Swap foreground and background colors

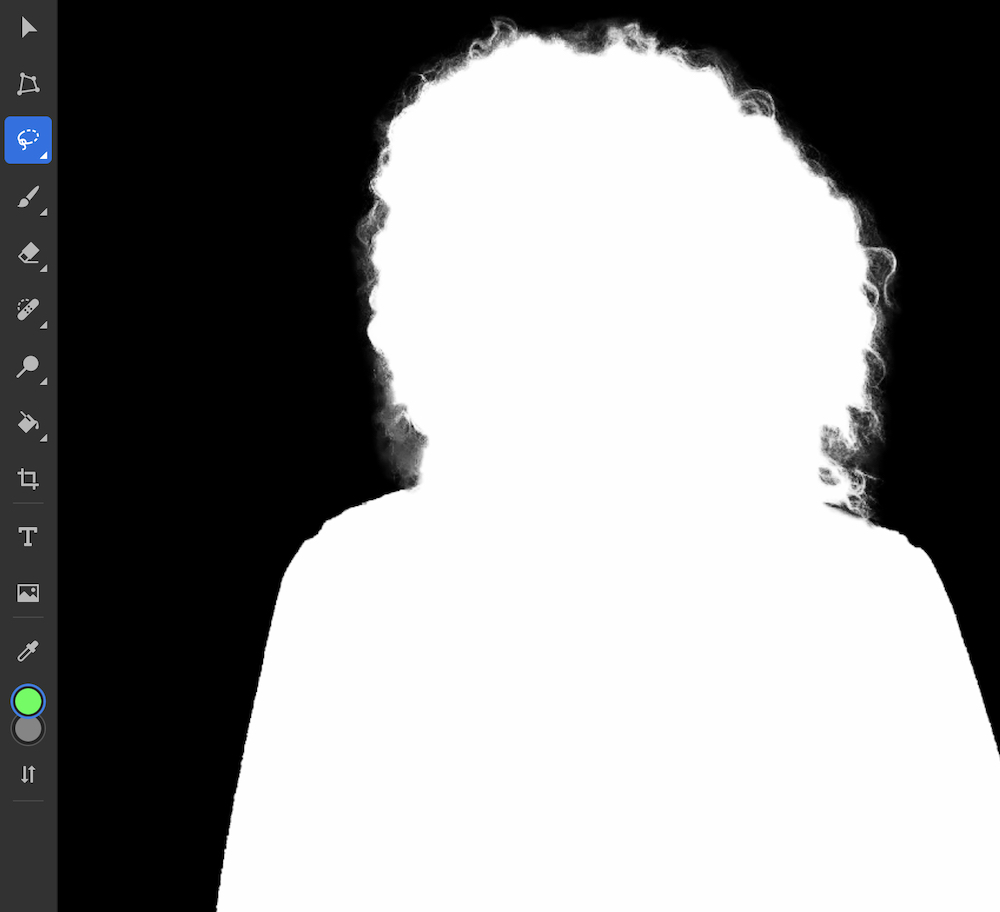(x=28, y=774)
